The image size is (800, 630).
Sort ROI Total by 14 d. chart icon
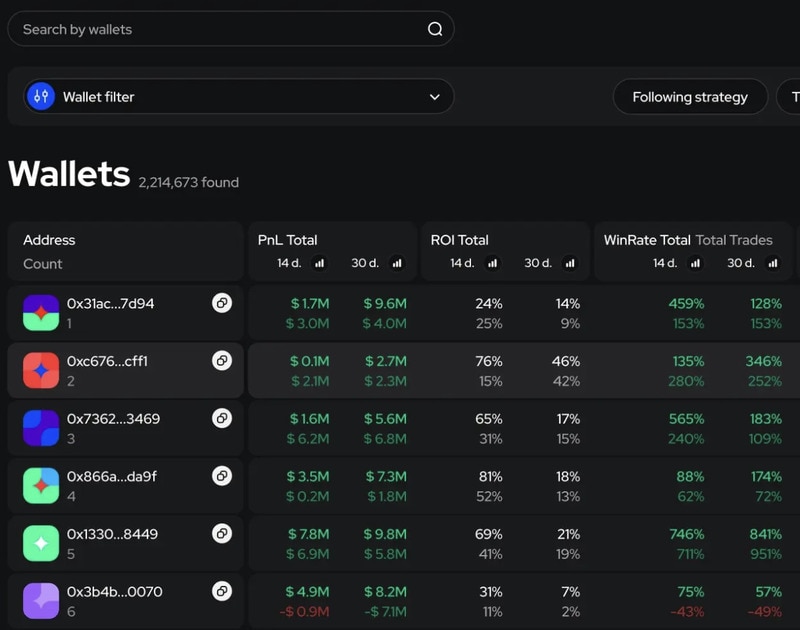point(493,263)
